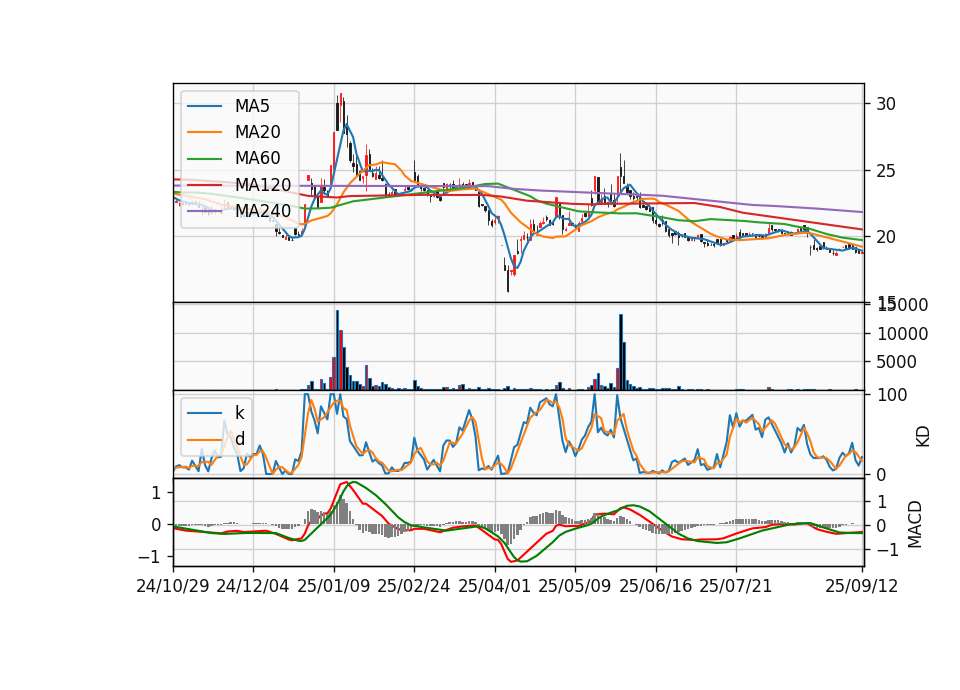The width and height of the screenshot is (960, 690).
Task: Click the date label 25/06/16
Action: tap(656, 586)
